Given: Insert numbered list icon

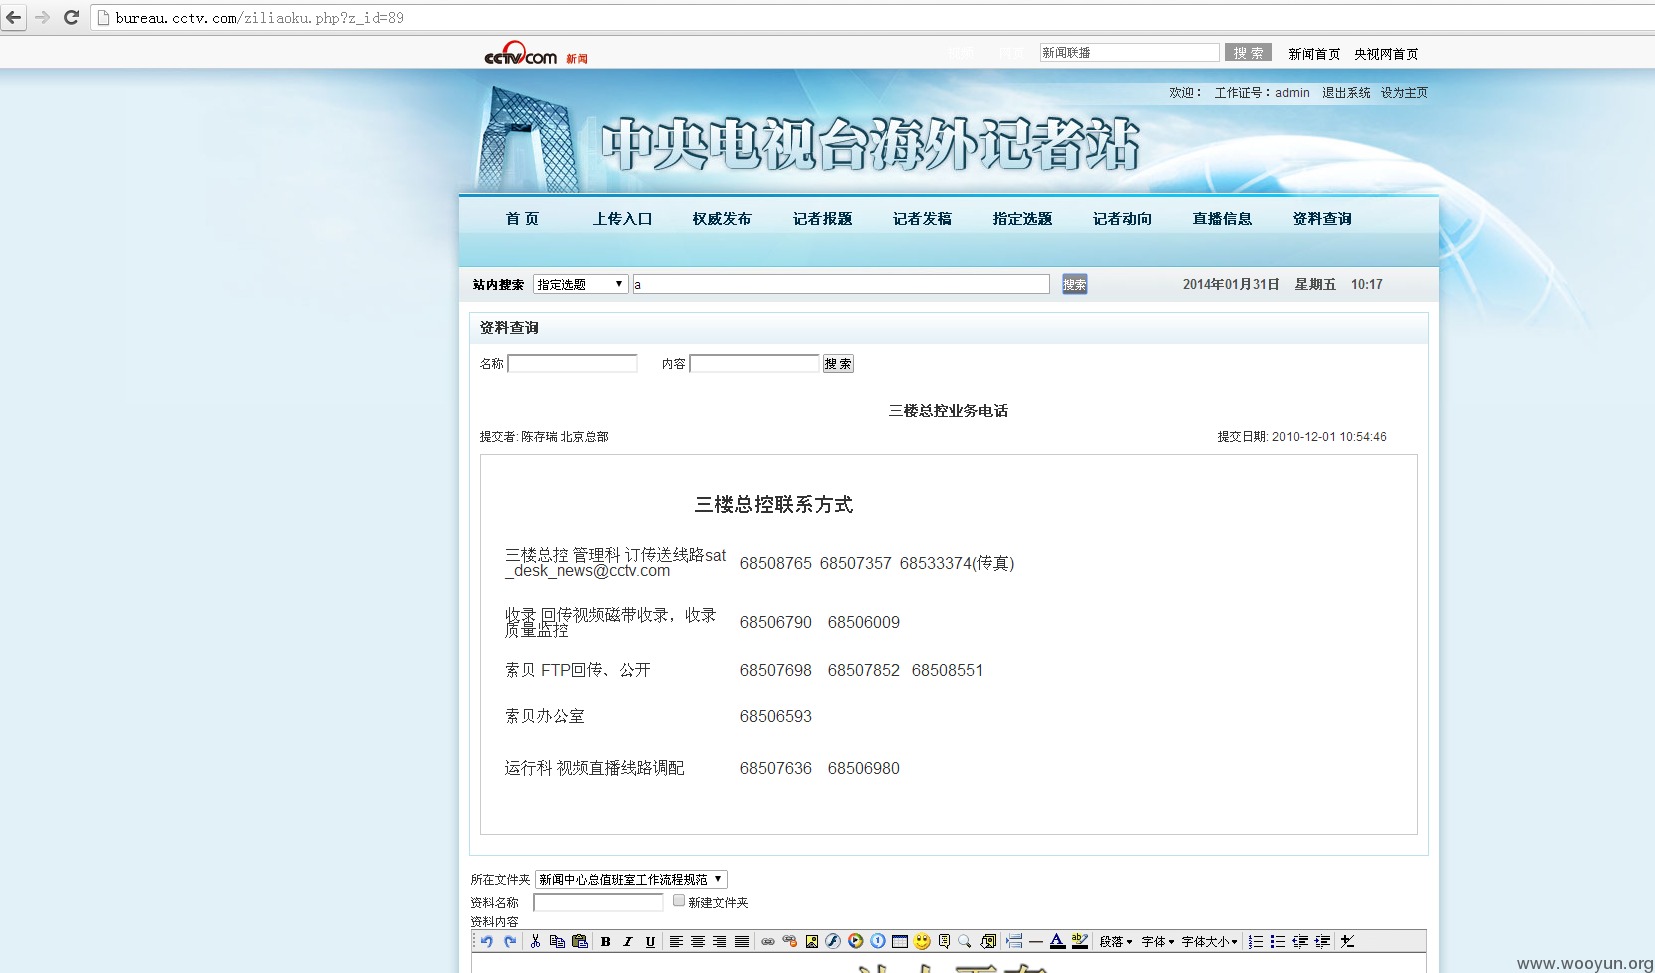Looking at the screenshot, I should tap(1256, 941).
